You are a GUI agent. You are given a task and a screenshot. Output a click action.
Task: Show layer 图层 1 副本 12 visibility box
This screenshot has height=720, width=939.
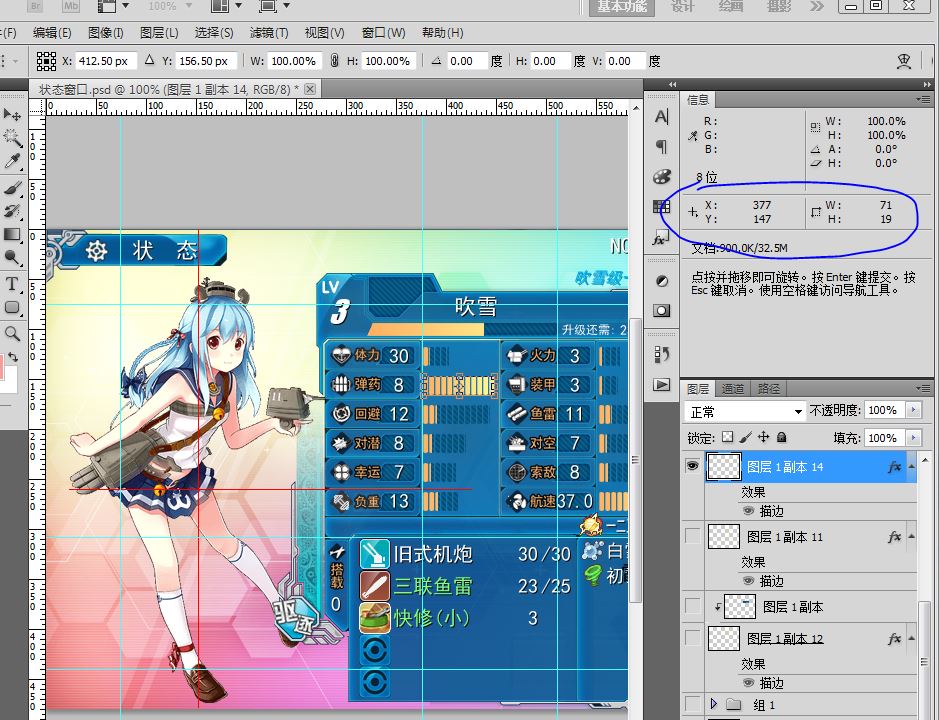(692, 638)
